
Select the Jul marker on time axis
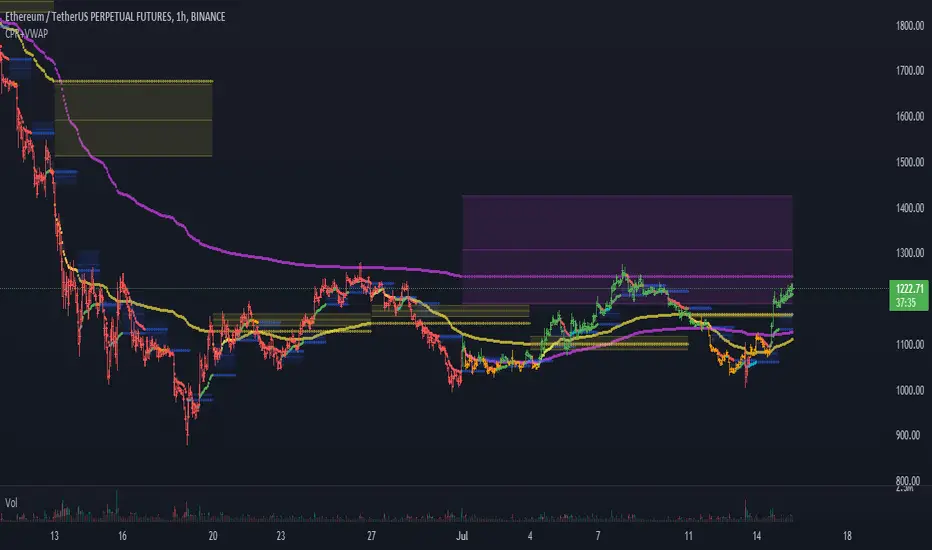click(x=462, y=536)
